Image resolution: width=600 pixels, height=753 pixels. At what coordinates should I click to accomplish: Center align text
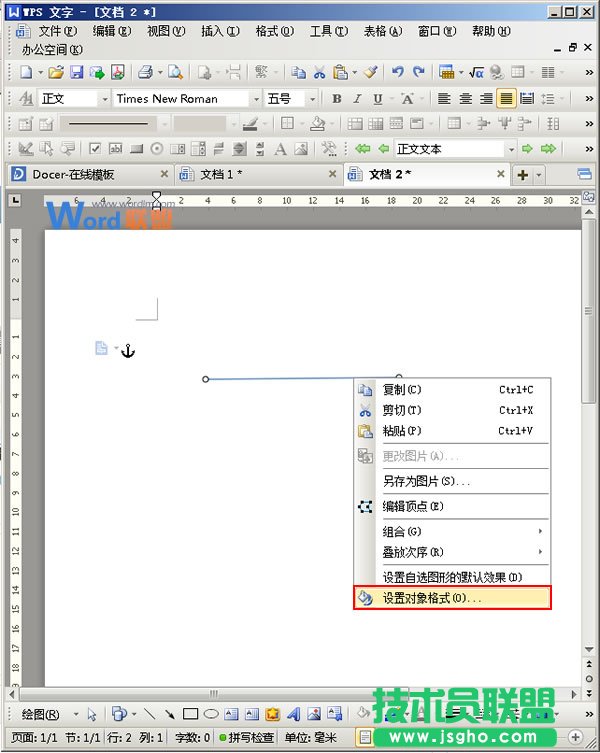(465, 99)
